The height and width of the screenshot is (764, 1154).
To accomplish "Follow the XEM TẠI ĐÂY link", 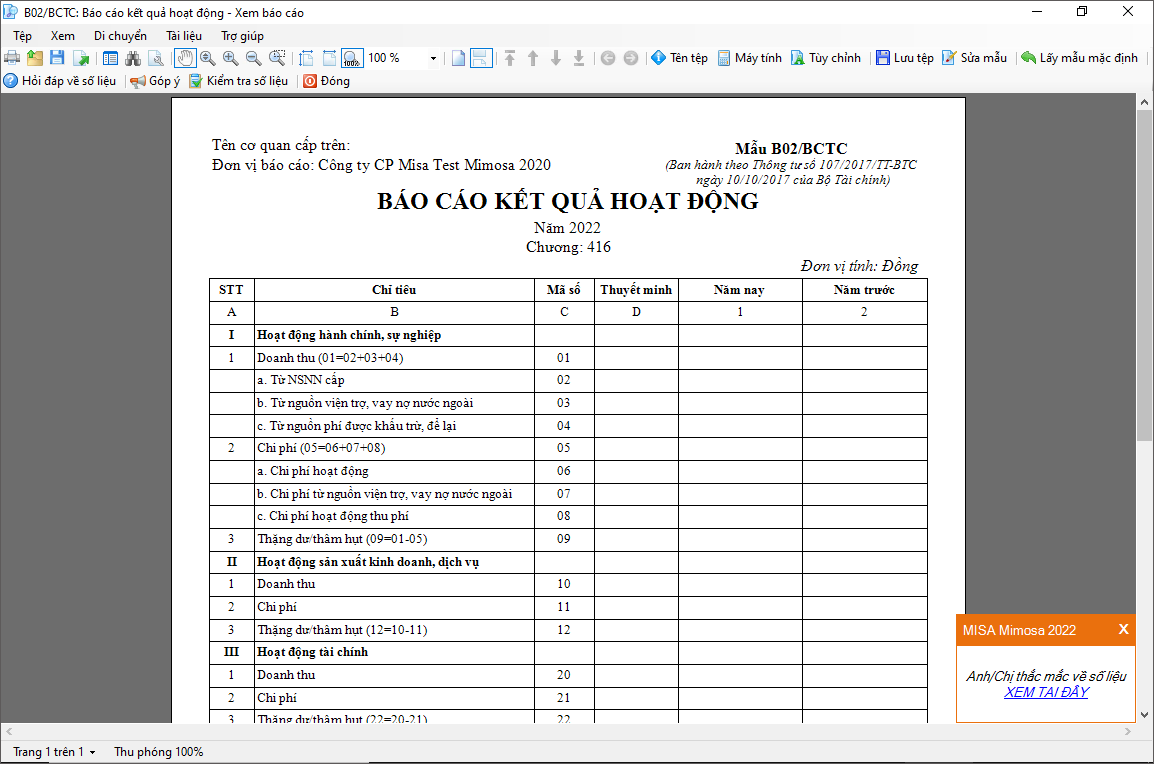I will click(1046, 692).
